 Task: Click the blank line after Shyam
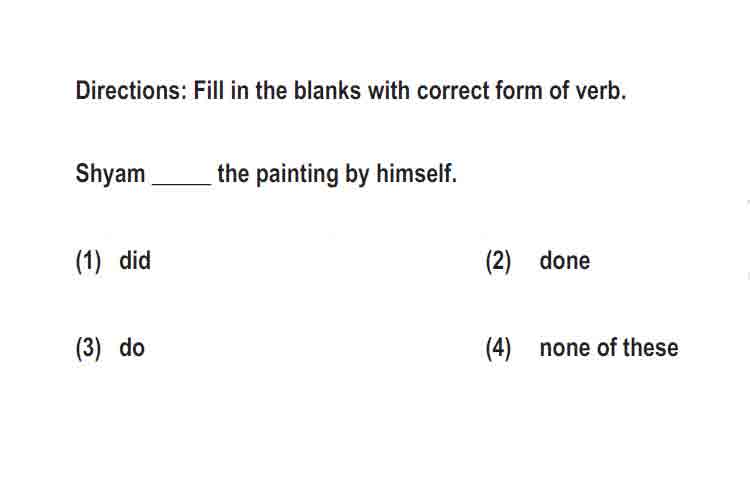click(x=182, y=183)
